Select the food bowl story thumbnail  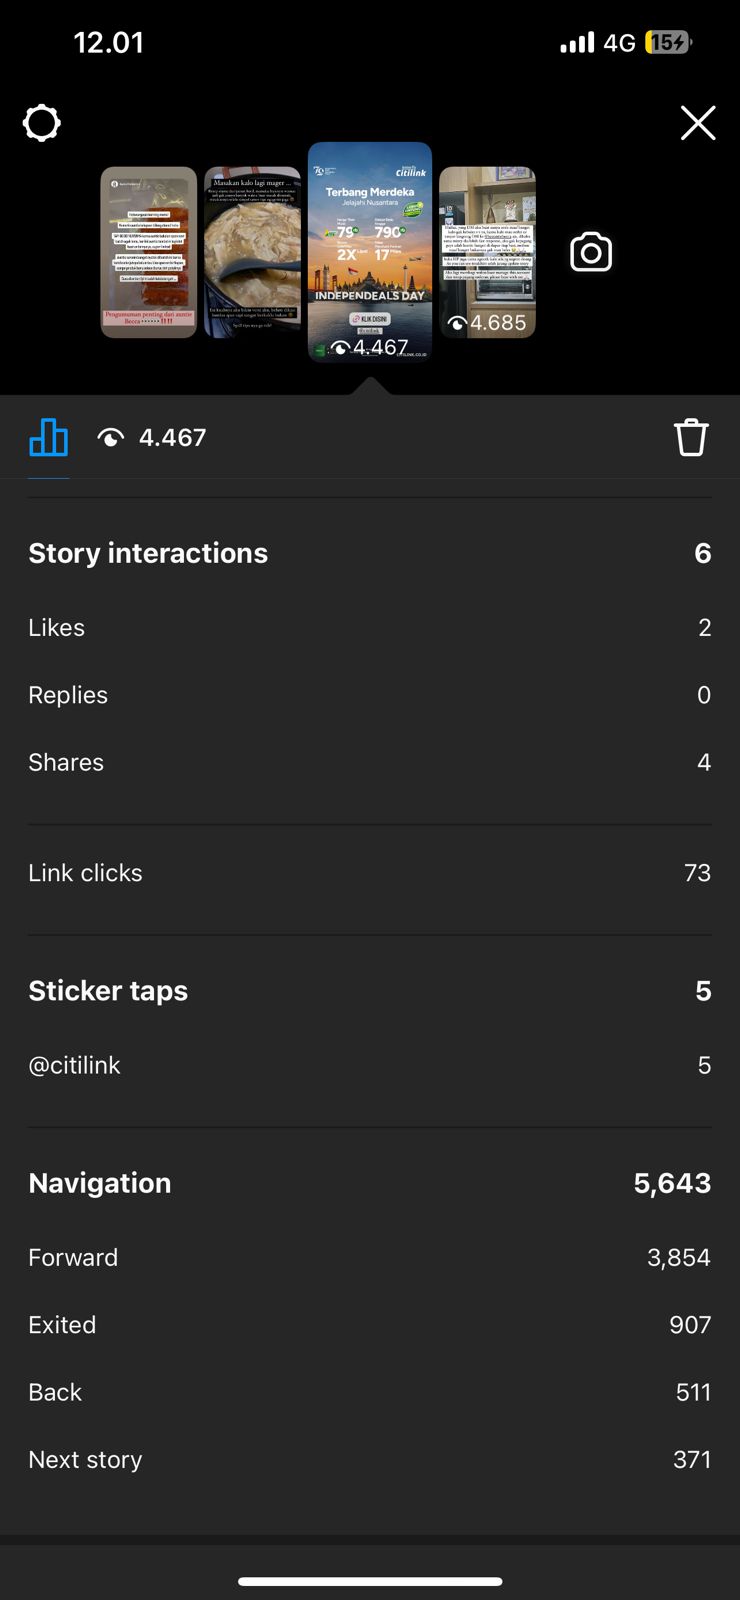pyautogui.click(x=252, y=252)
